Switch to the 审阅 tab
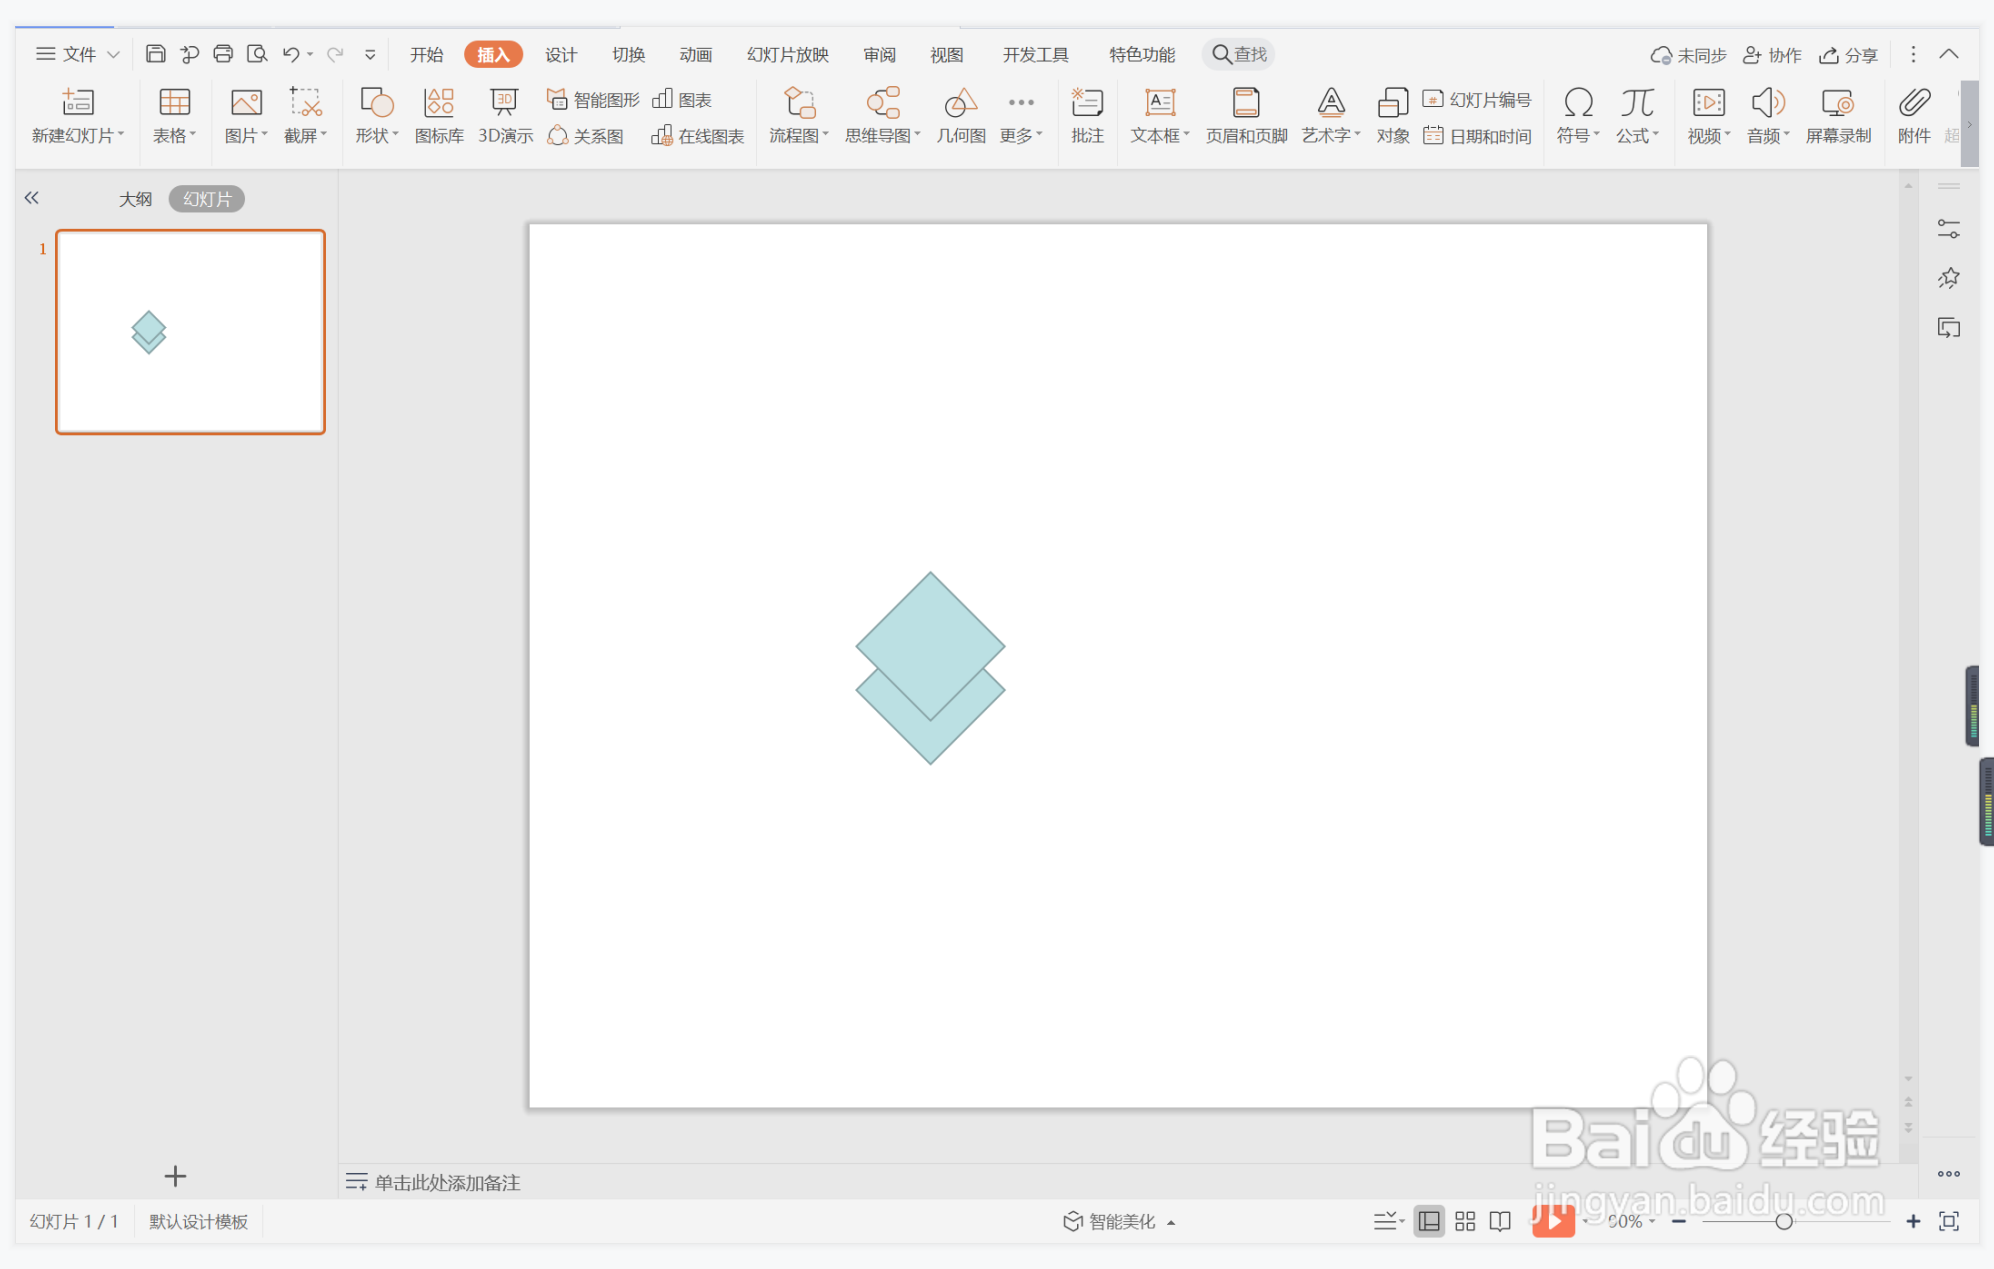Image resolution: width=1994 pixels, height=1269 pixels. point(880,54)
